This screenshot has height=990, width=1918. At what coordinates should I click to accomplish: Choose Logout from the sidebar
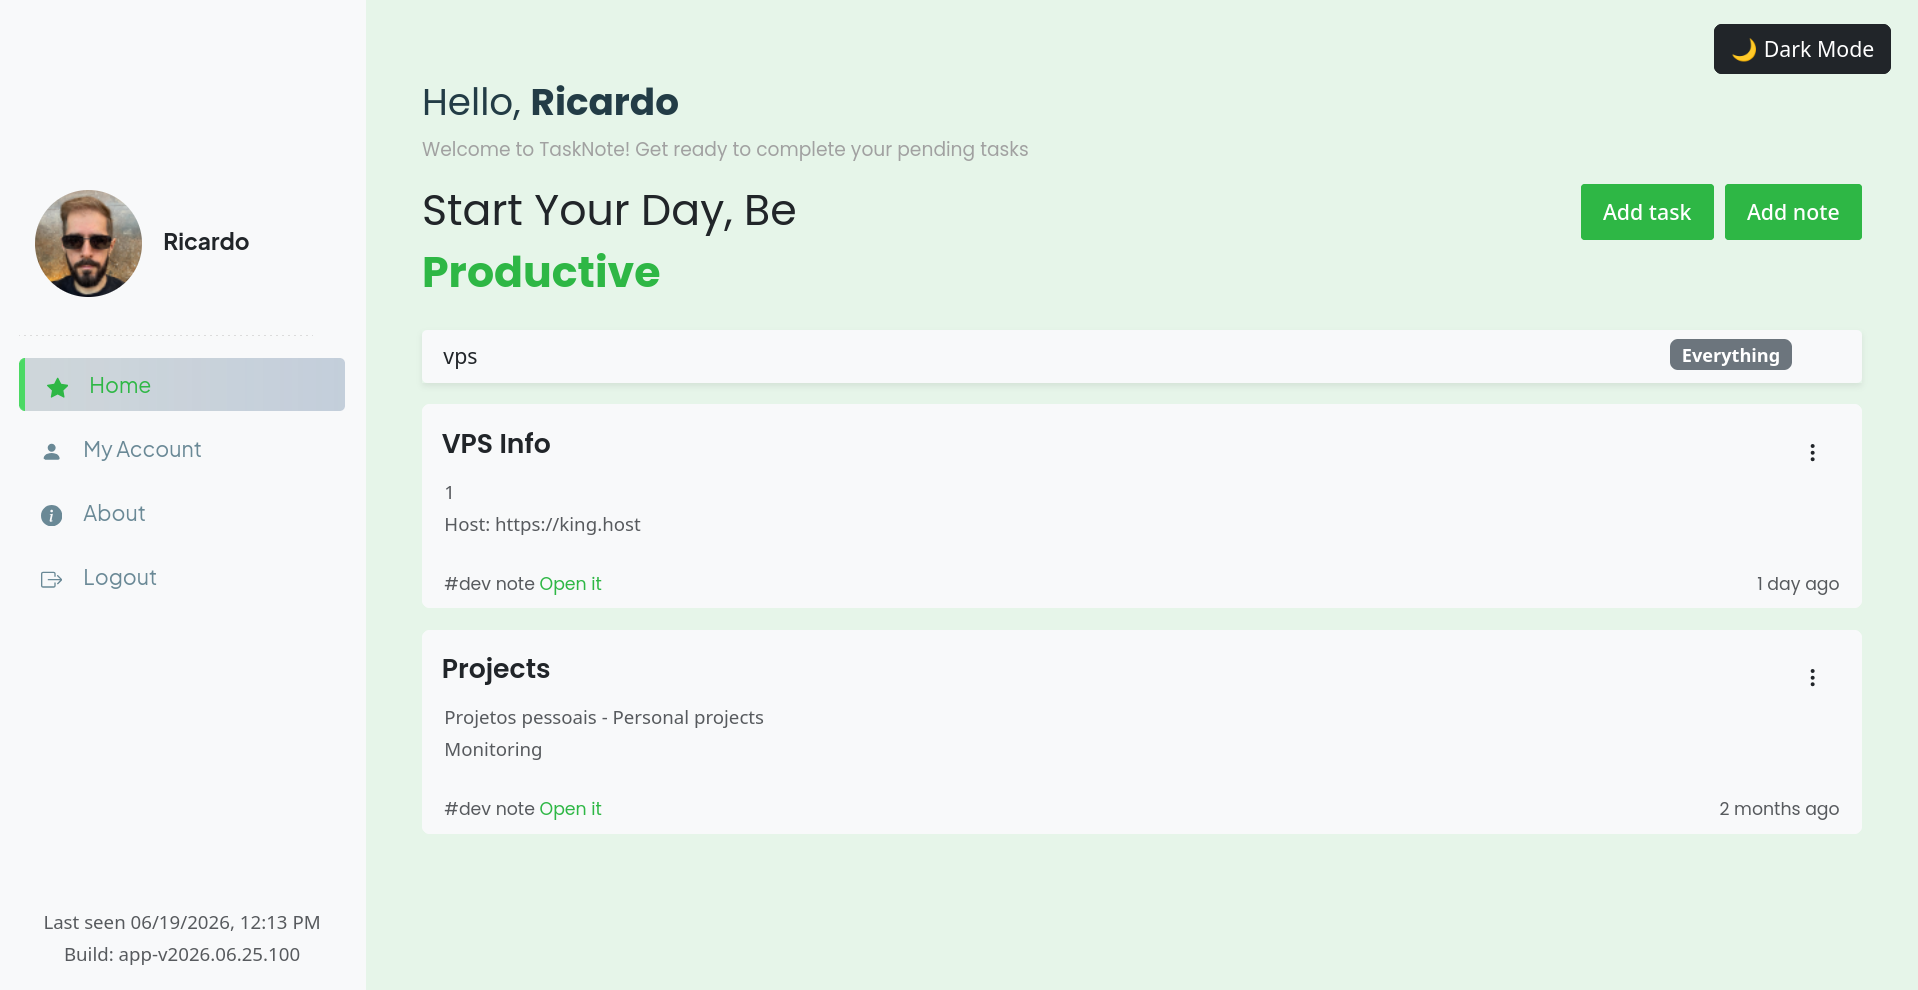point(120,578)
